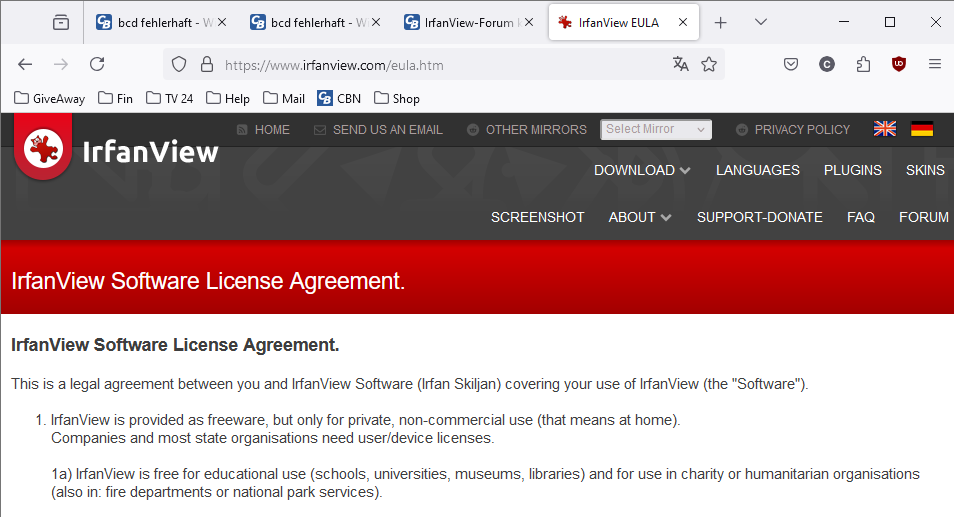954x517 pixels.
Task: Open OTHER MIRRORS link
Action: tap(535, 130)
